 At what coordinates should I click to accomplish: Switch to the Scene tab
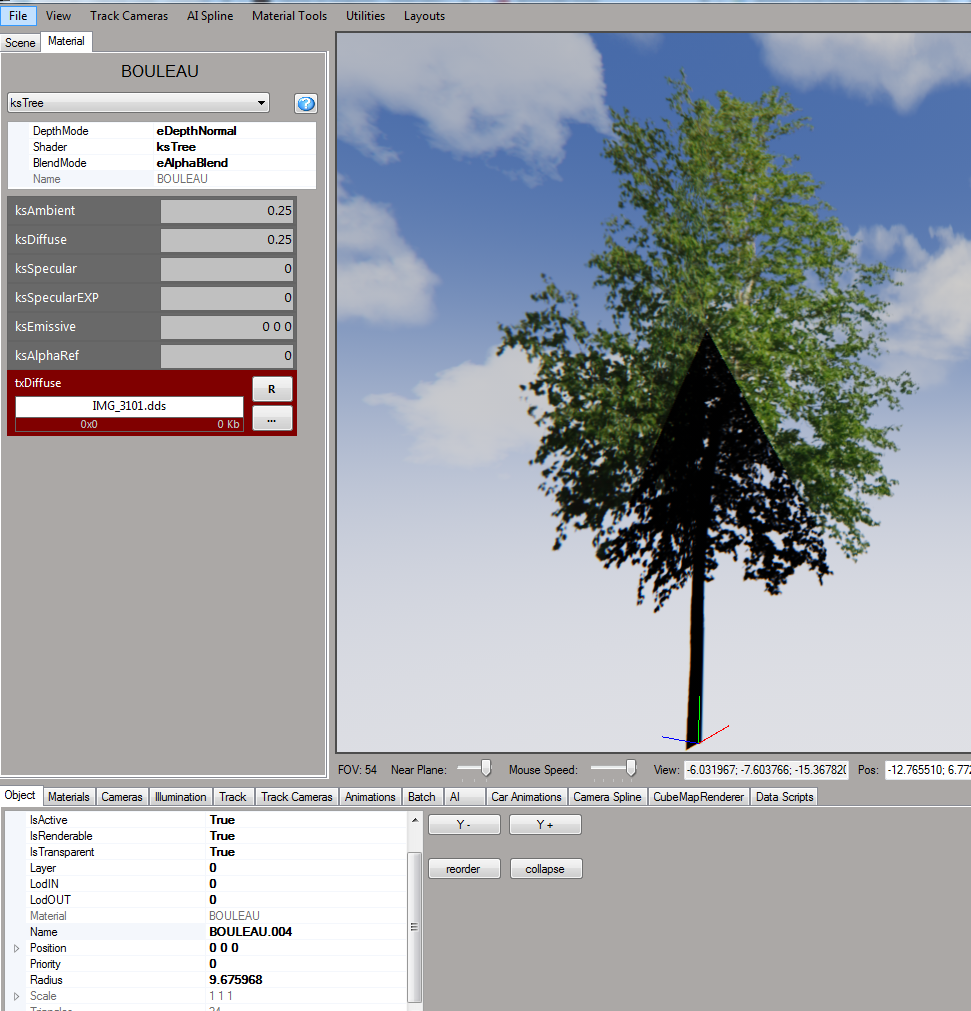20,42
